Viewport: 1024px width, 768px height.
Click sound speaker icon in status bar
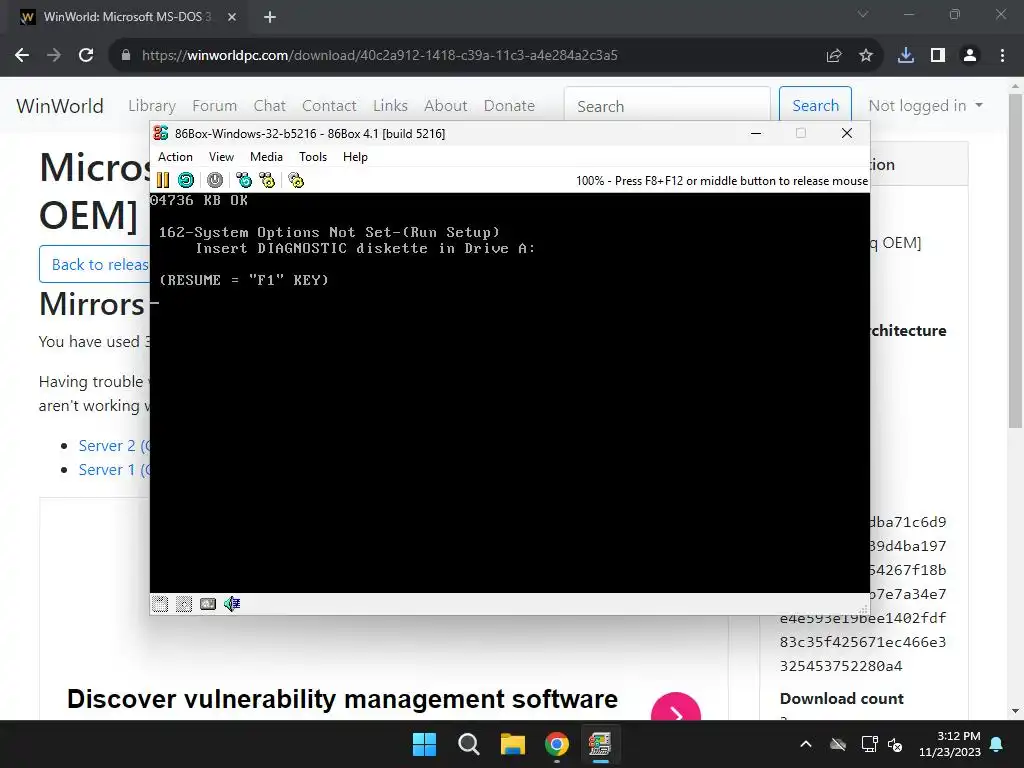click(x=232, y=604)
